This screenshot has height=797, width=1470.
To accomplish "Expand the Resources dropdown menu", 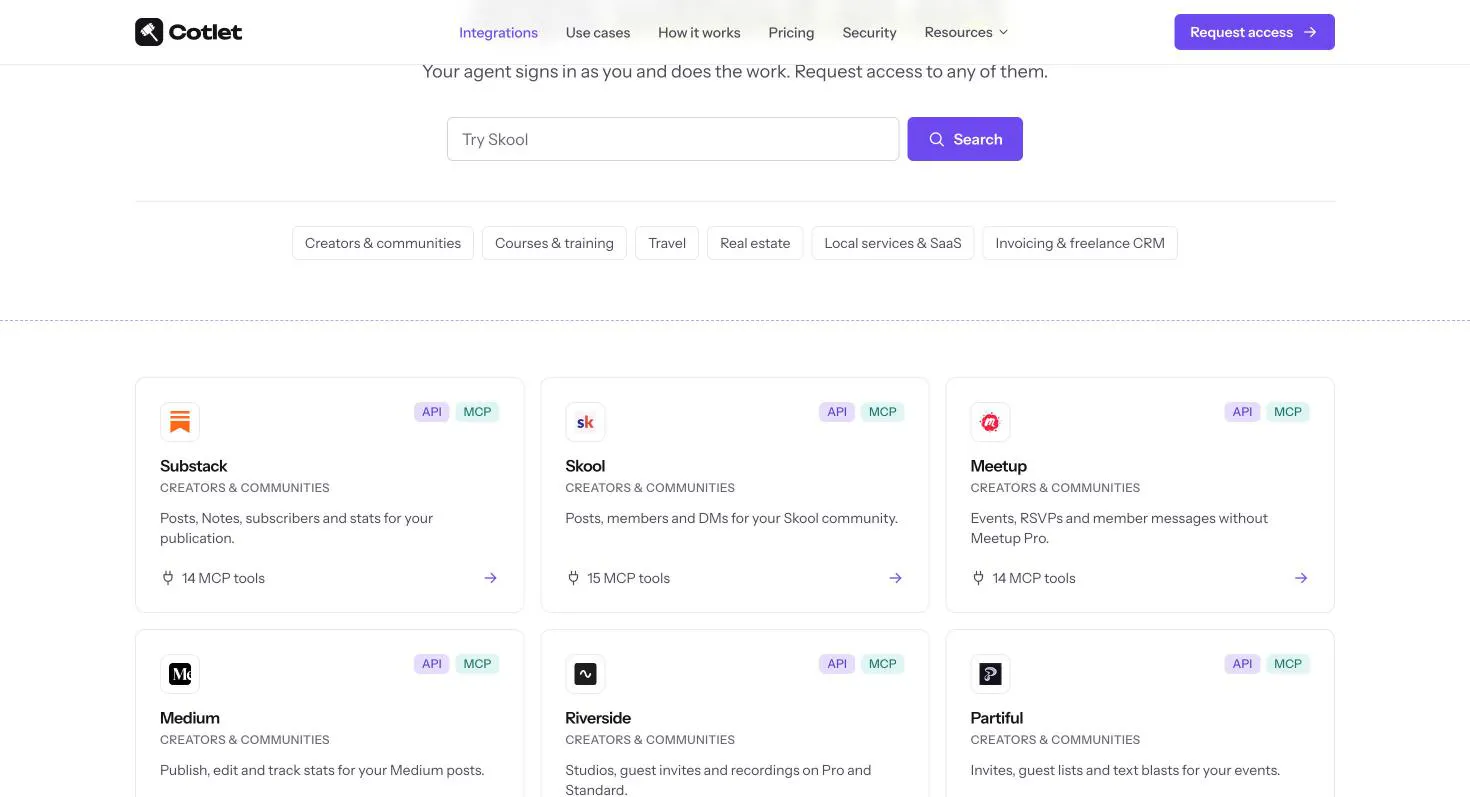I will pos(966,32).
